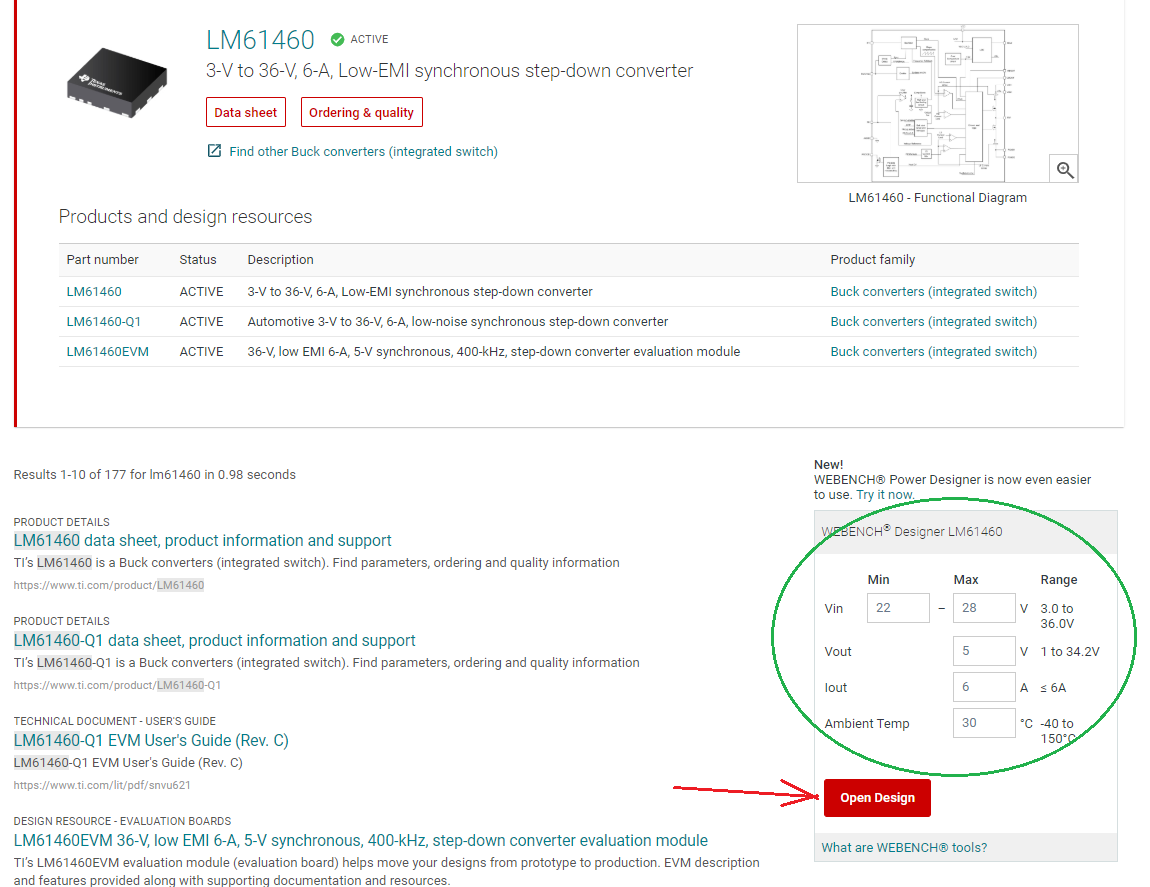The width and height of the screenshot is (1150, 887).
Task: Click the LM61460 product title heading
Action: pyautogui.click(x=260, y=40)
